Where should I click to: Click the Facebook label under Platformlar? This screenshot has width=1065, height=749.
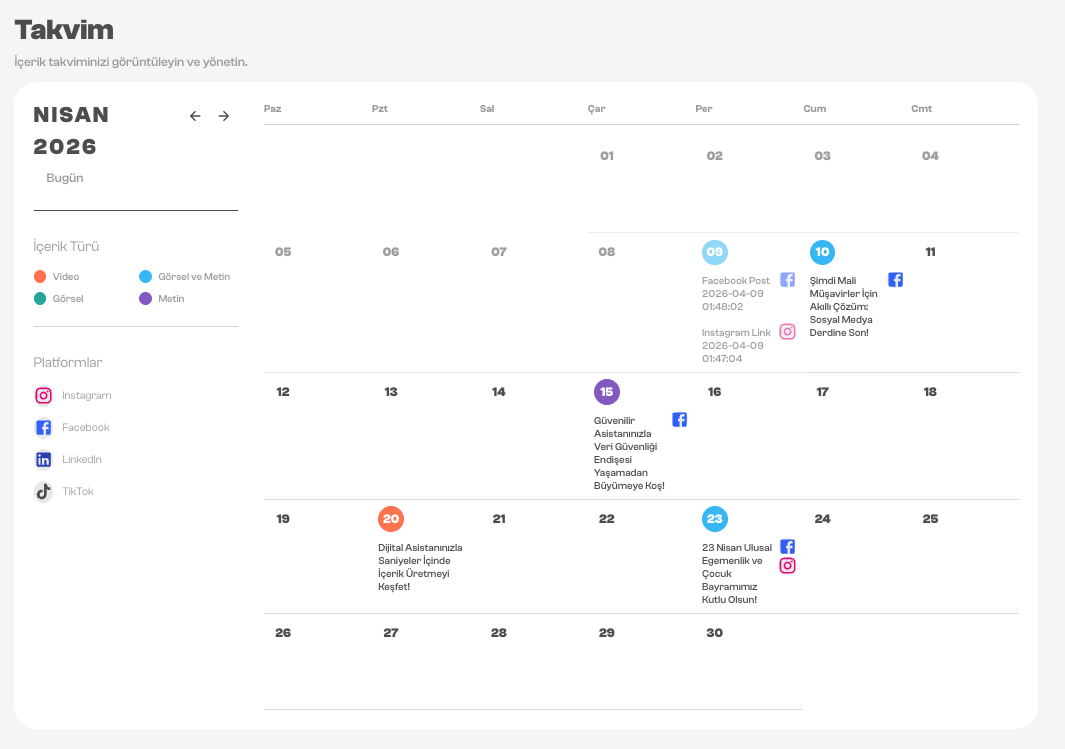pos(86,427)
